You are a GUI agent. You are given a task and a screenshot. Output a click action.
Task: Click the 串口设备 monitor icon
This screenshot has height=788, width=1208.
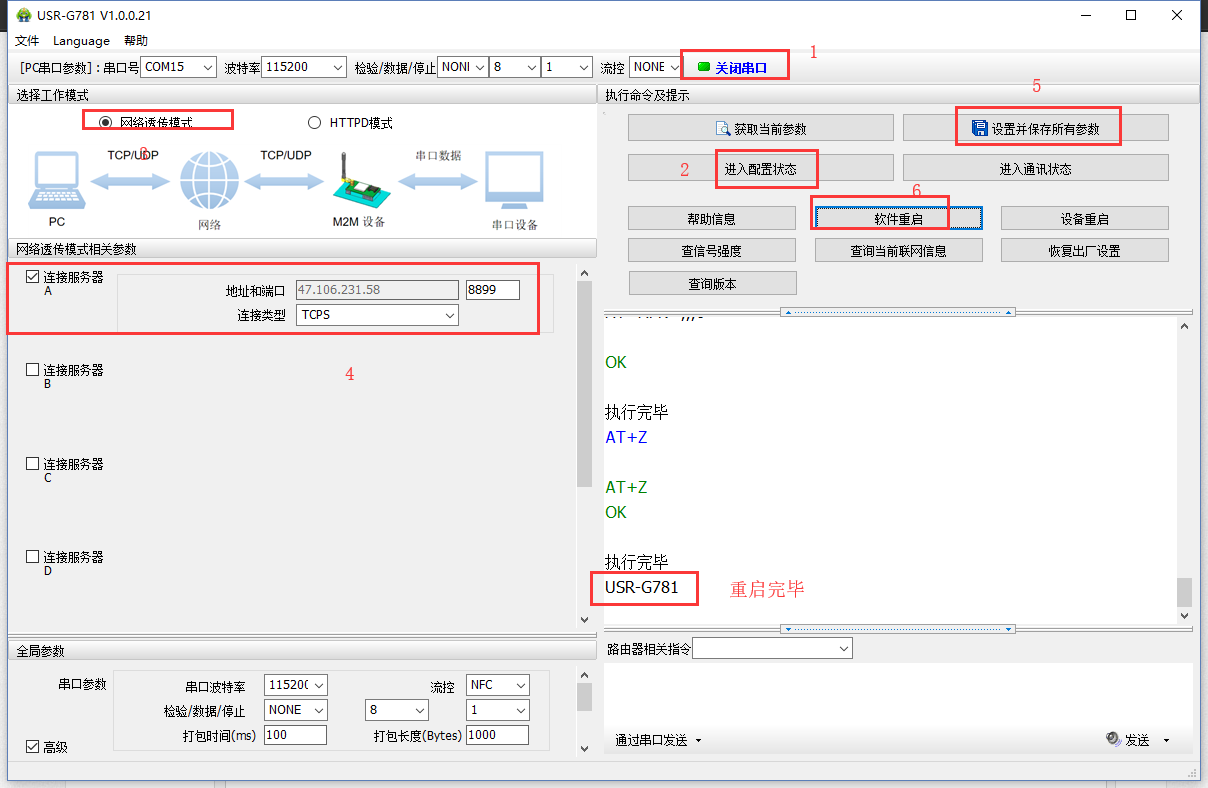[x=514, y=182]
